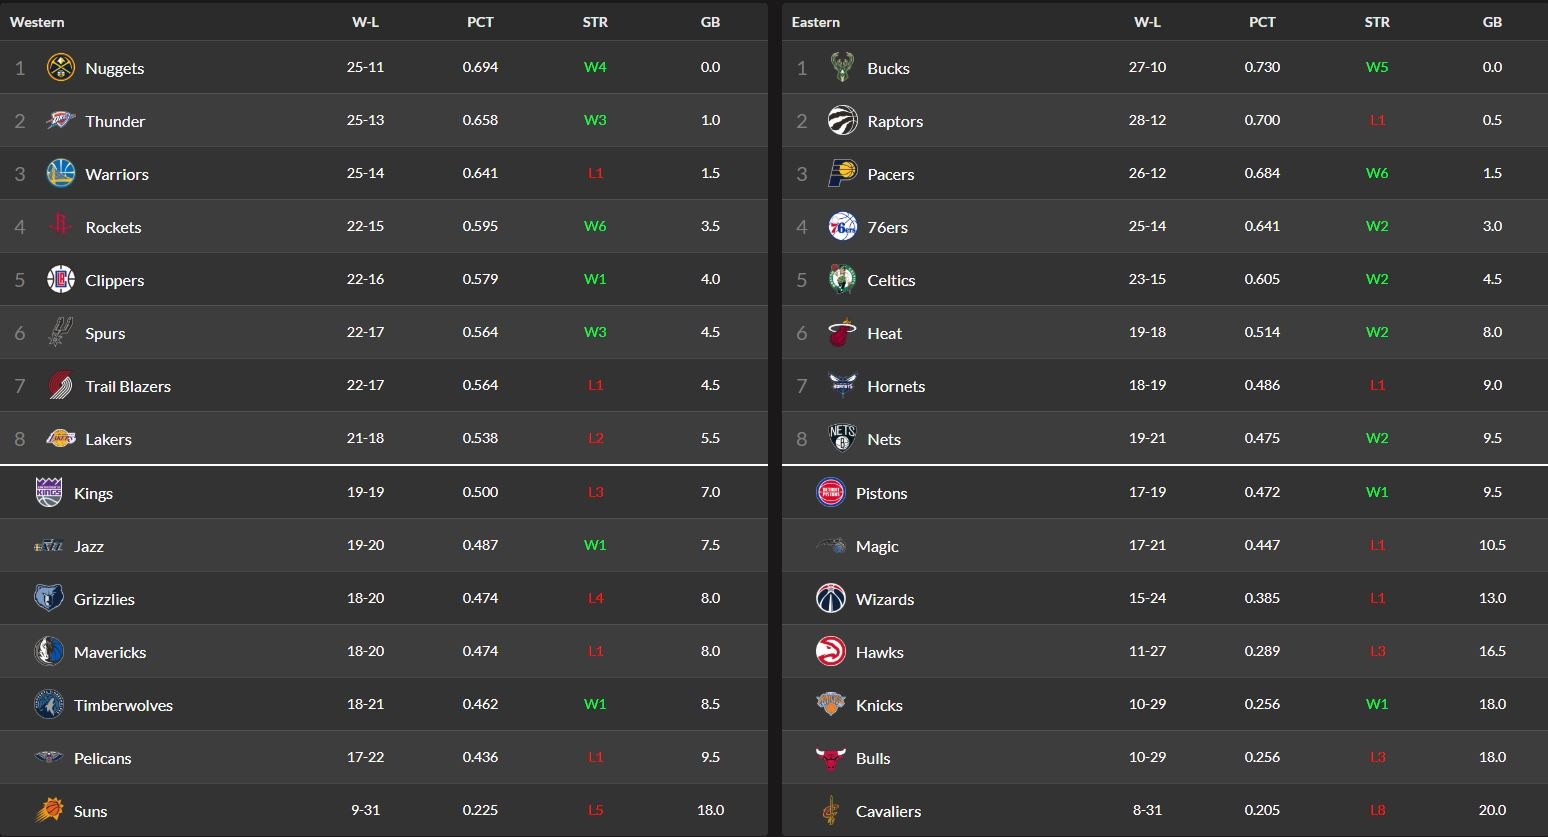The height and width of the screenshot is (837, 1548).
Task: Sort Western table by W-L column
Action: (x=365, y=22)
